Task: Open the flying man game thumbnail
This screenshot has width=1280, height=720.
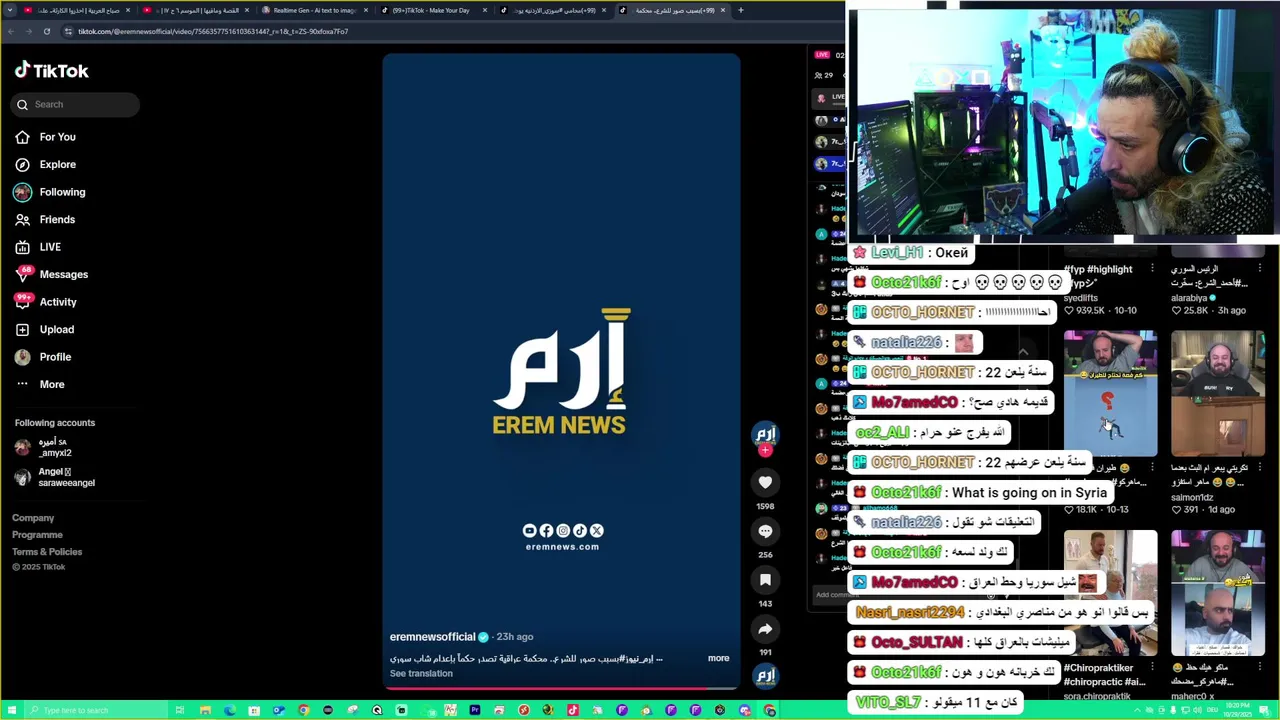Action: click(1110, 394)
